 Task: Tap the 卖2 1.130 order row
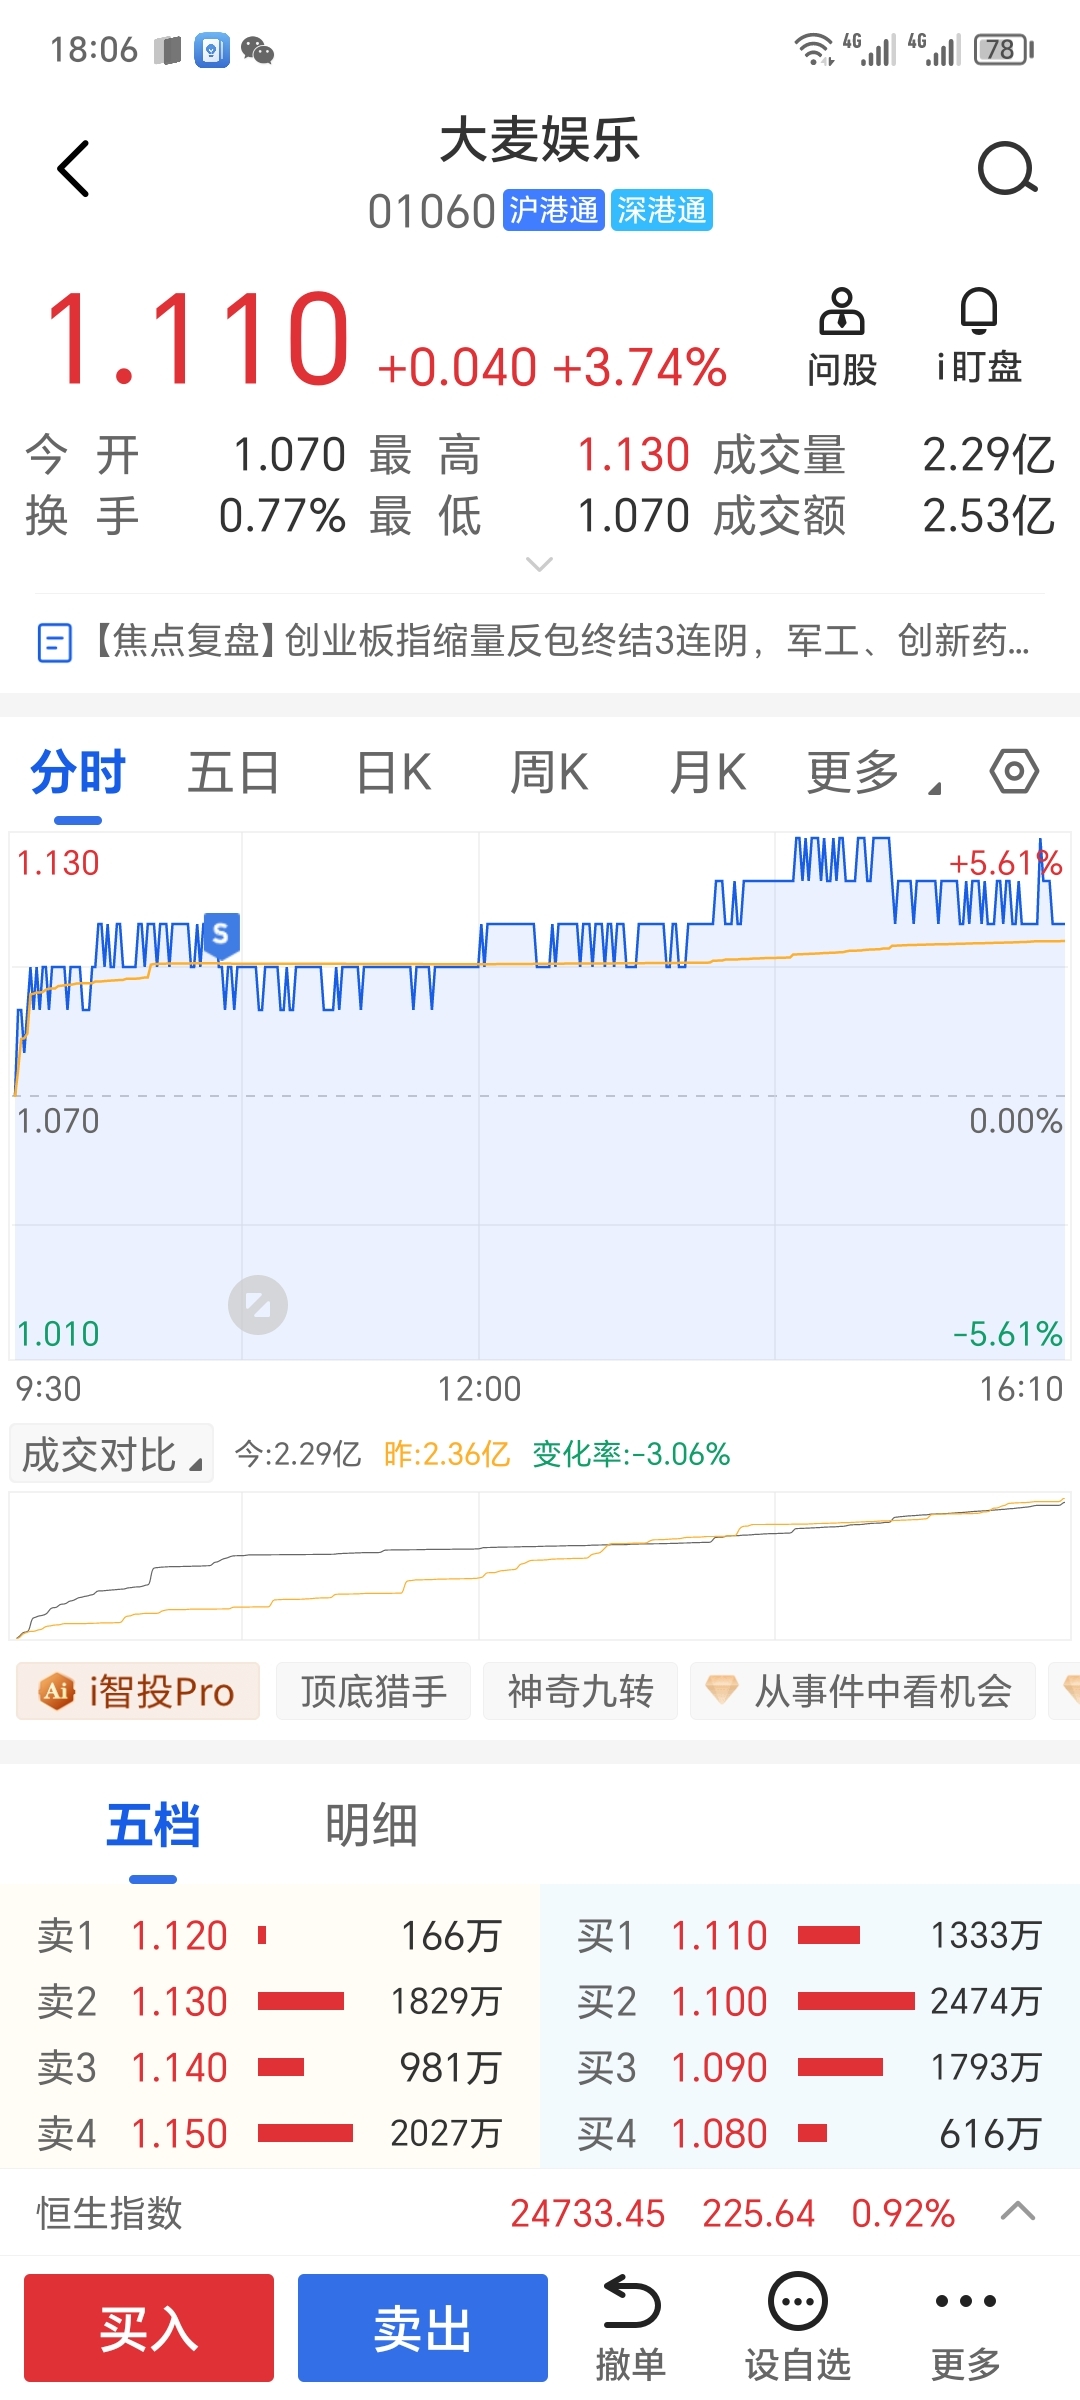click(x=270, y=2002)
